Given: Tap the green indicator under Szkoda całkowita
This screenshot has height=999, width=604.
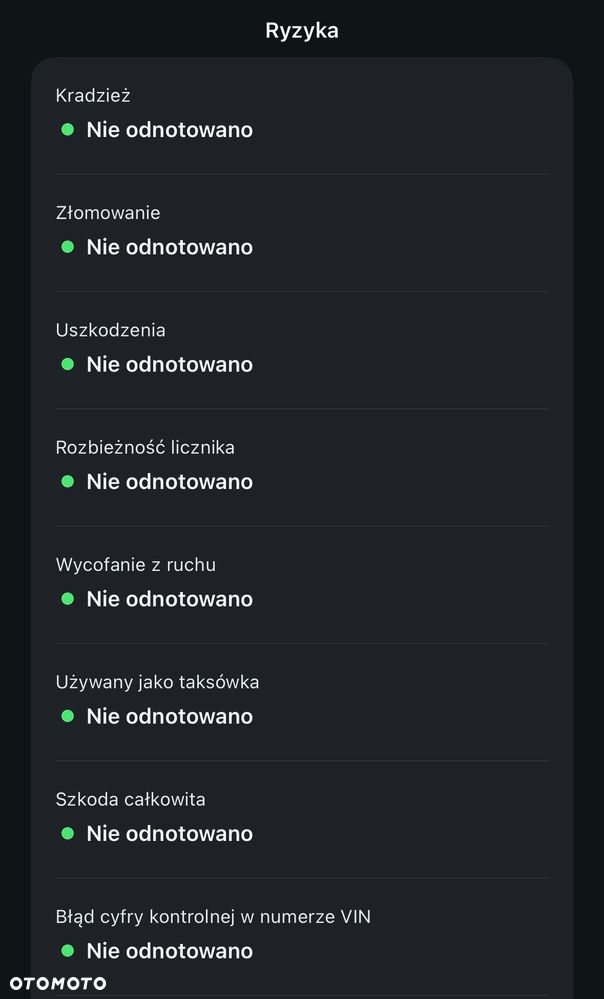Looking at the screenshot, I should click(68, 833).
